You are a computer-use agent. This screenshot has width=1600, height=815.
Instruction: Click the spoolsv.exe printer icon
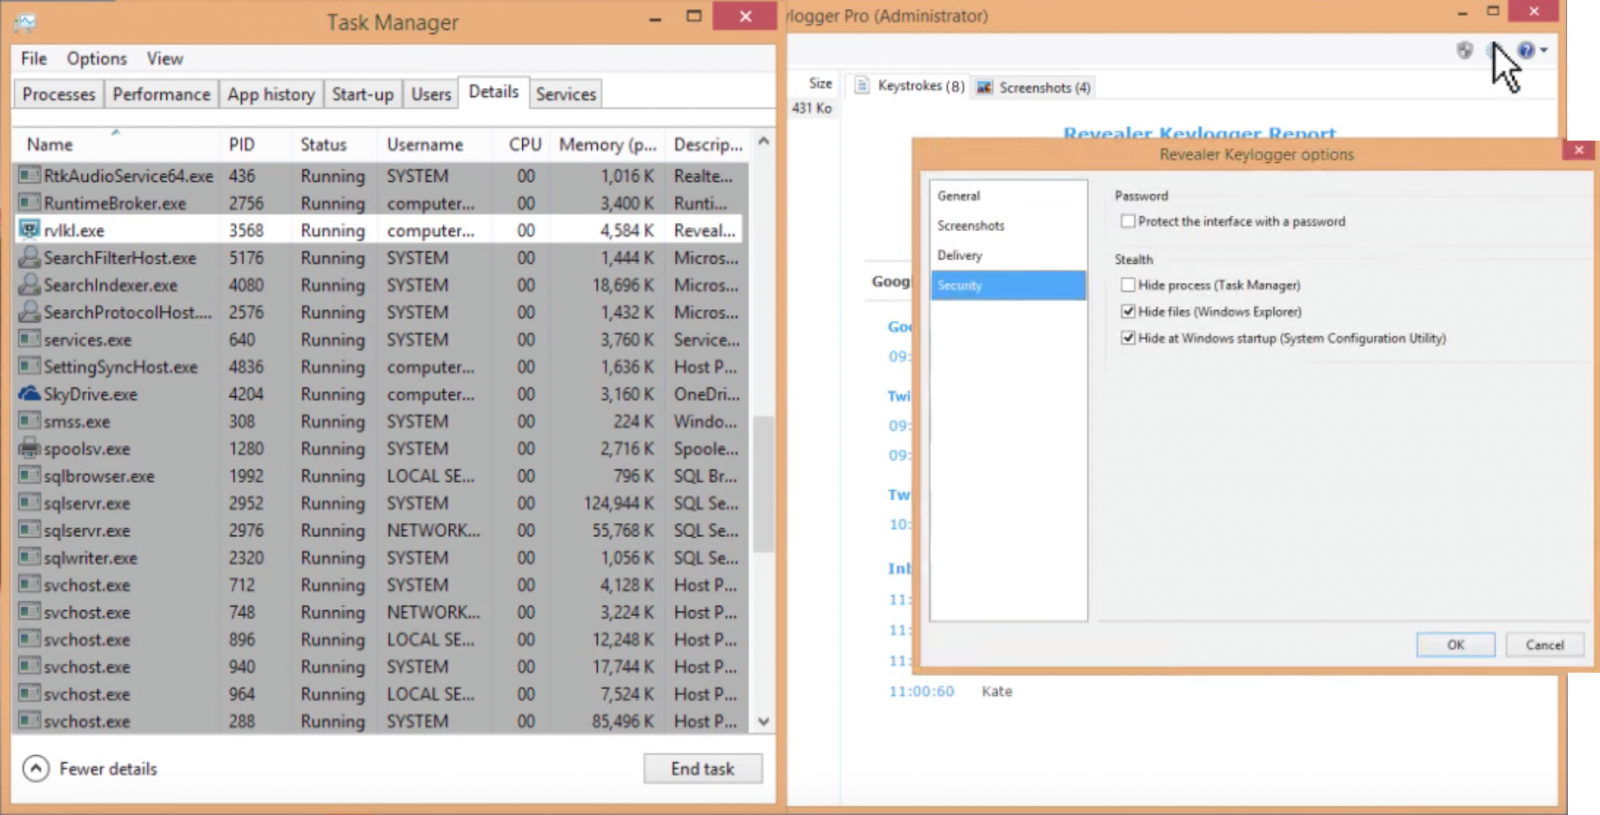29,449
